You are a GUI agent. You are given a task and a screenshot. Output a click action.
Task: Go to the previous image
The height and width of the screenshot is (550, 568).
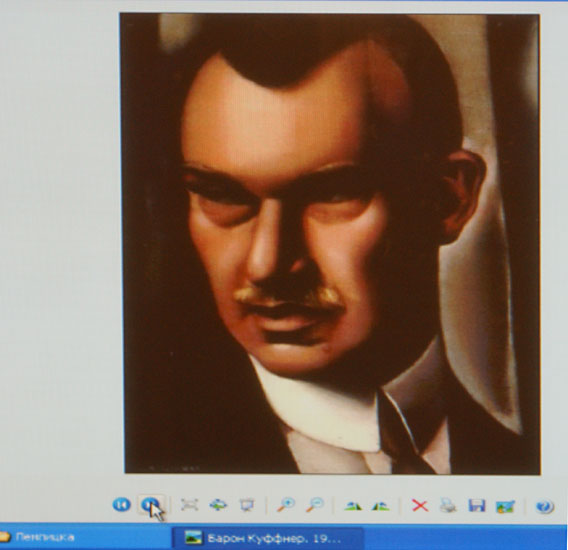pyautogui.click(x=122, y=505)
